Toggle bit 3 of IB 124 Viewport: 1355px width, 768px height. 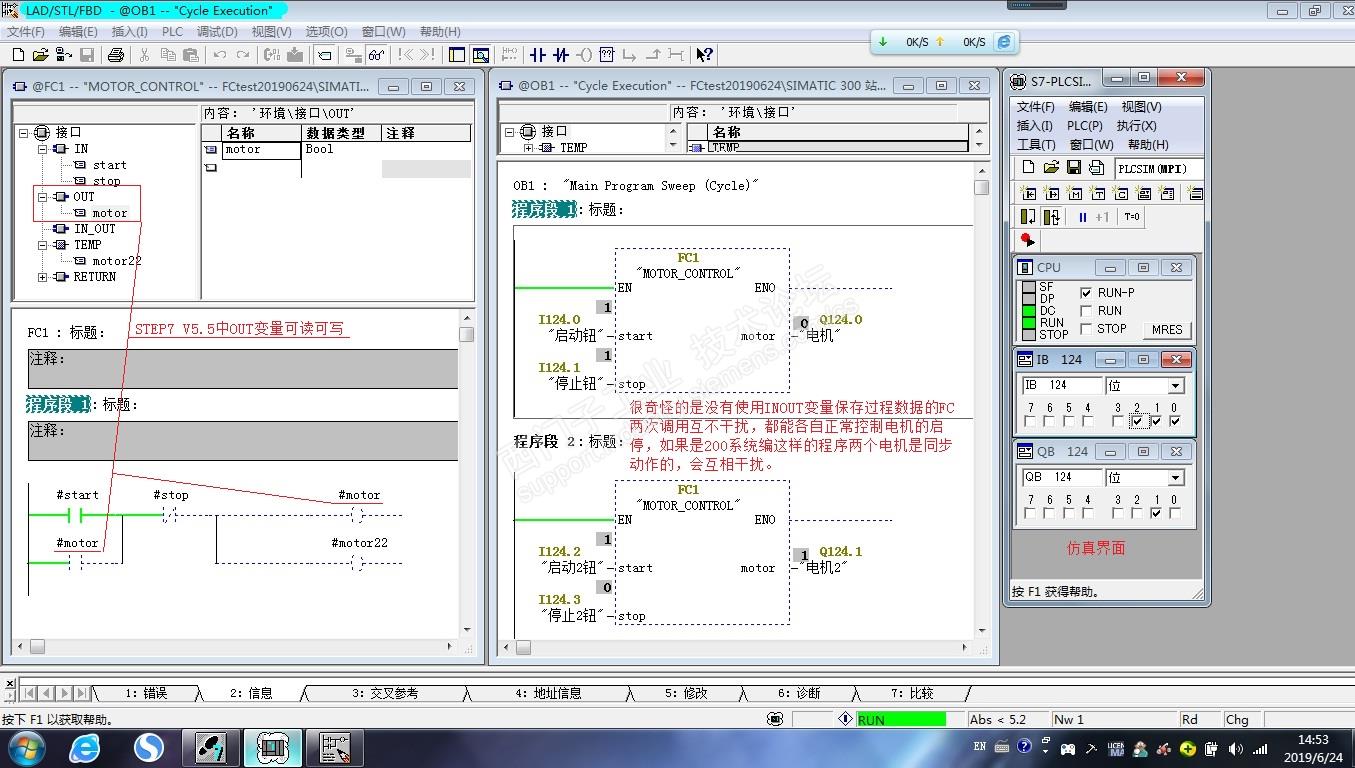1118,421
